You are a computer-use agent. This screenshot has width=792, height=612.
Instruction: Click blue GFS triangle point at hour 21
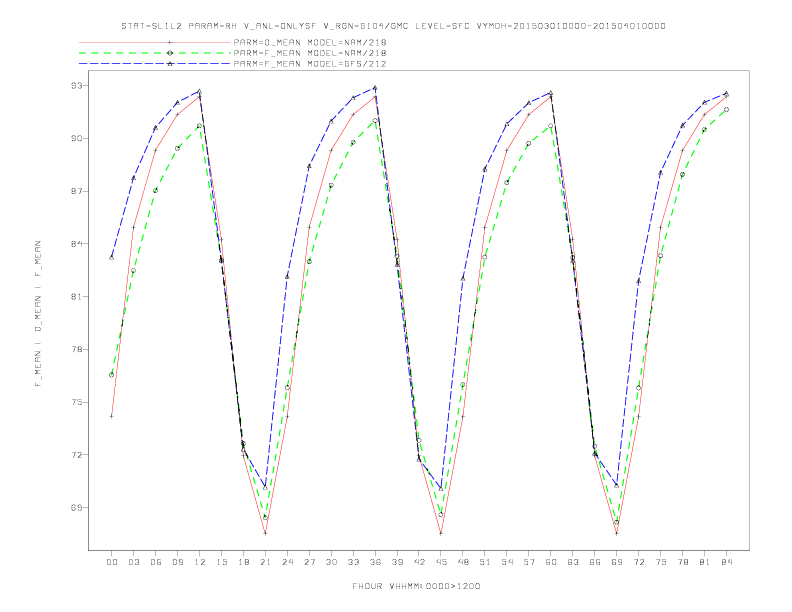(x=265, y=487)
